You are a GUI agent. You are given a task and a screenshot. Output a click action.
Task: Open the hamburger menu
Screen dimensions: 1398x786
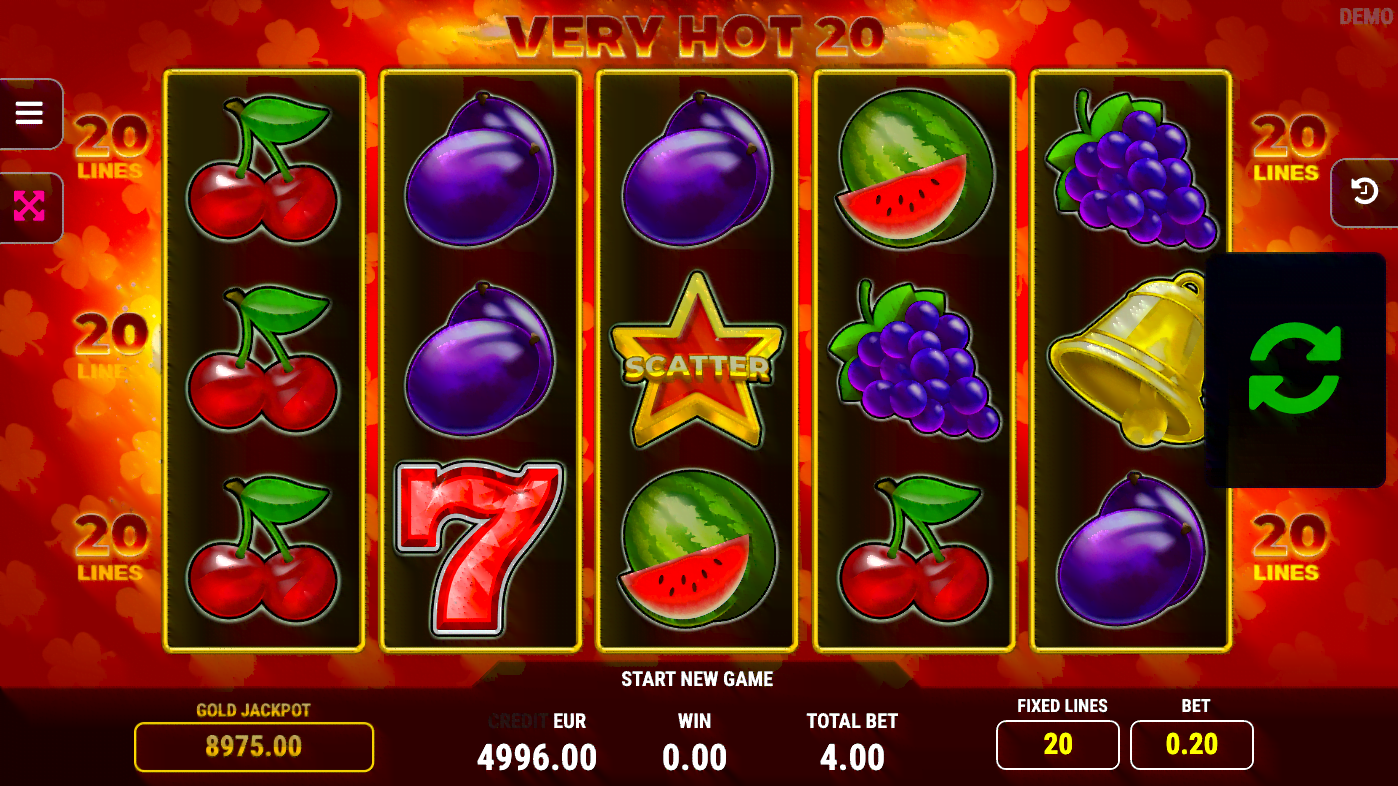pyautogui.click(x=30, y=113)
